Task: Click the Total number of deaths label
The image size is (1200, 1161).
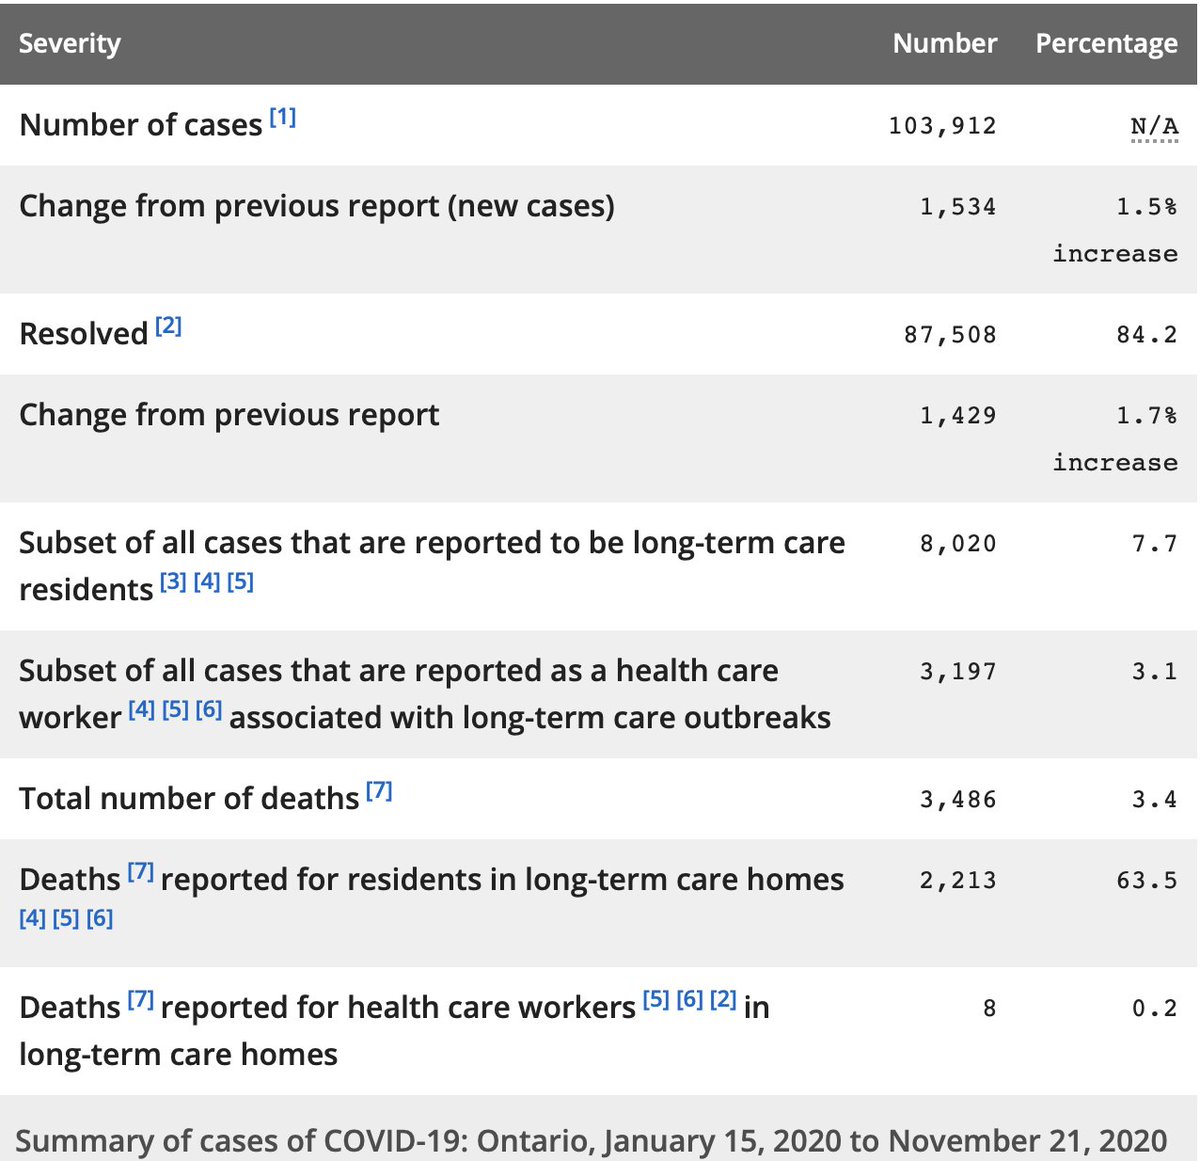Action: tap(189, 800)
